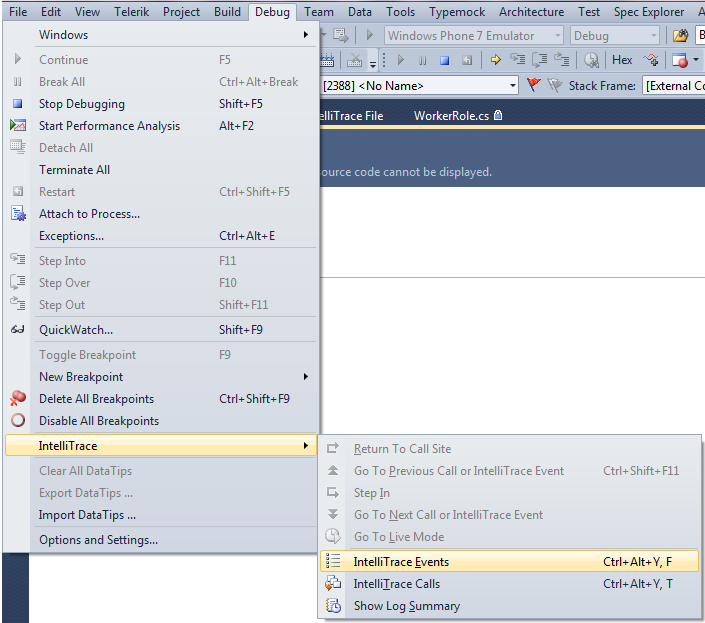Click the Delete All Breakpoints menu icon

(x=18, y=398)
